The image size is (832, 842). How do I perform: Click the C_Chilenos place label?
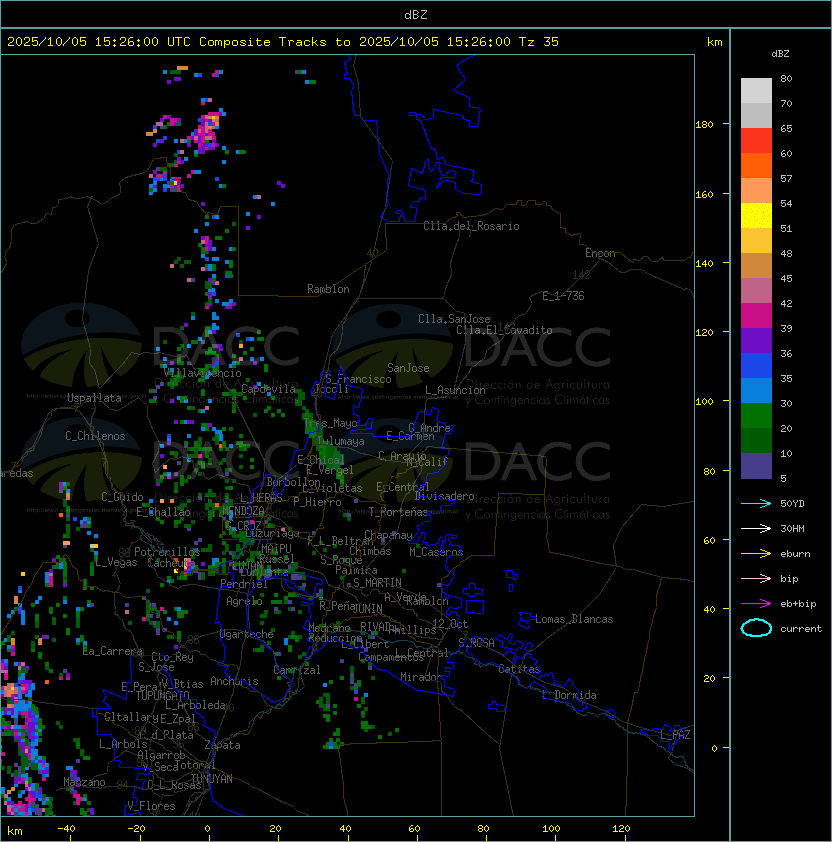coord(95,436)
